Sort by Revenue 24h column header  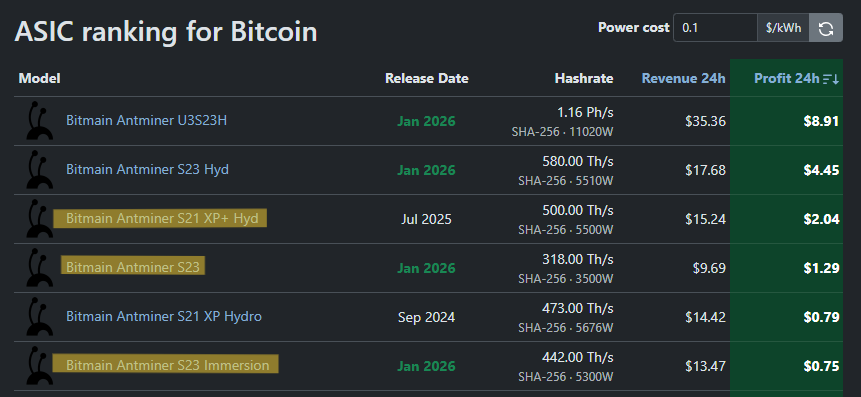[684, 79]
